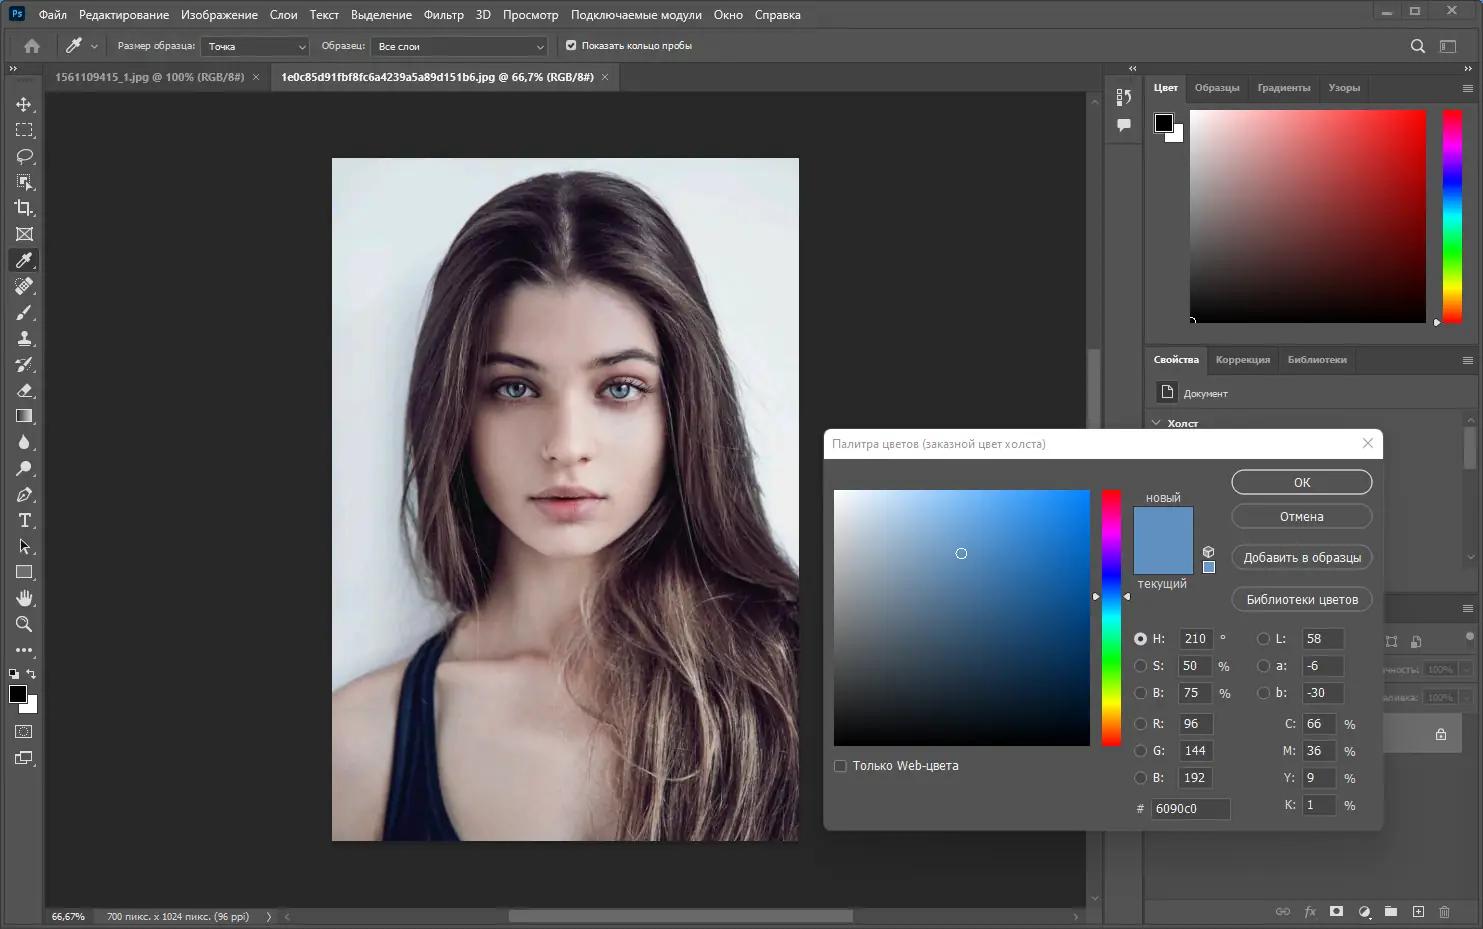Select the S saturation radio button
This screenshot has height=929, width=1483.
1140,666
